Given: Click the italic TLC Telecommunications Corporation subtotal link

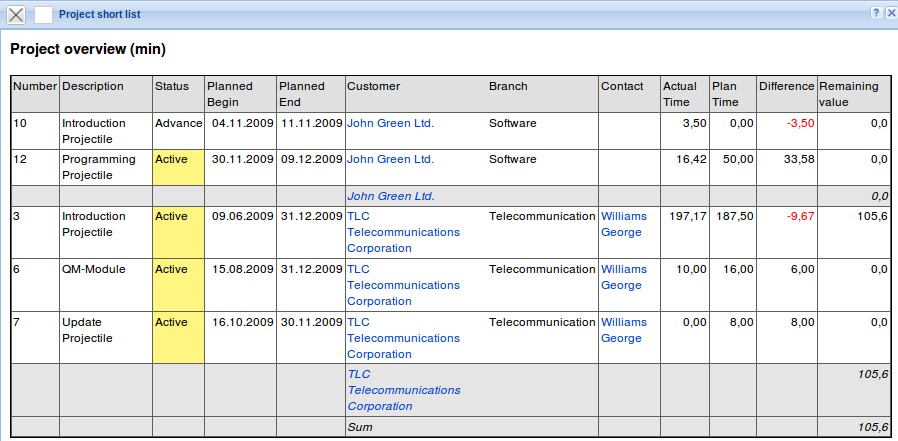Looking at the screenshot, I should [403, 390].
